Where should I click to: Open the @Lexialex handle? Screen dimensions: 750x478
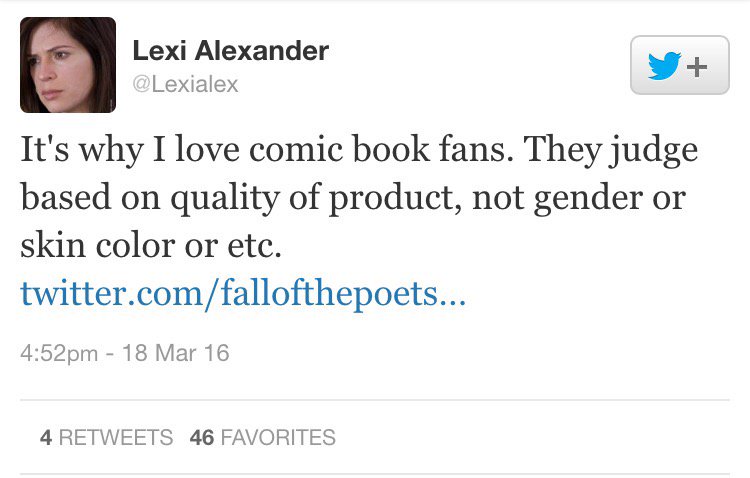tap(185, 84)
